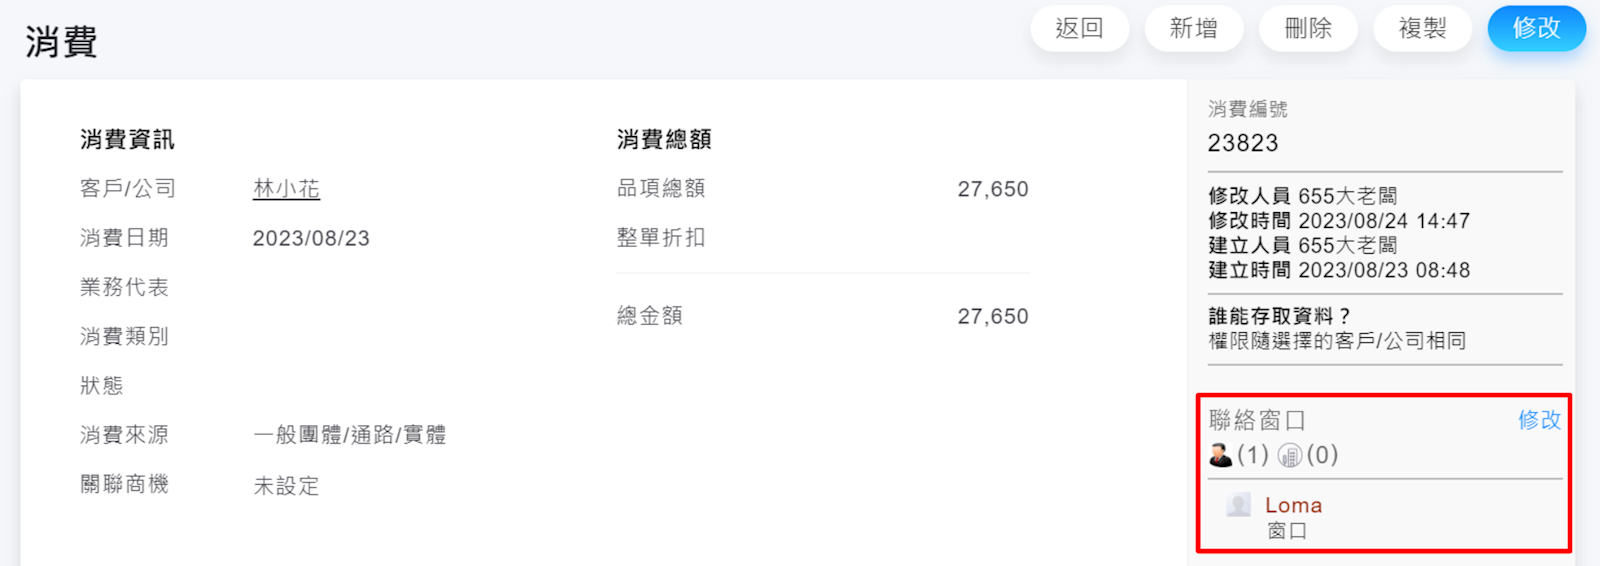This screenshot has height=566, width=1600.
Task: Click Loma's avatar picture
Action: pyautogui.click(x=1239, y=505)
